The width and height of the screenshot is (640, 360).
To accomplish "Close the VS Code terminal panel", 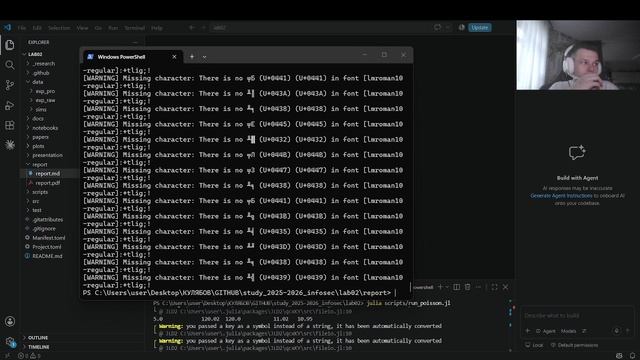I will click(x=505, y=287).
